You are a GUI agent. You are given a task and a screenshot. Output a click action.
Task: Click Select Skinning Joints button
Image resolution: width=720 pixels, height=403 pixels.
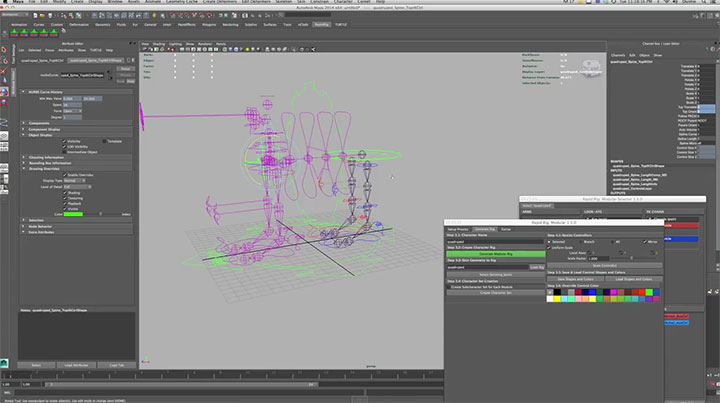tap(495, 274)
